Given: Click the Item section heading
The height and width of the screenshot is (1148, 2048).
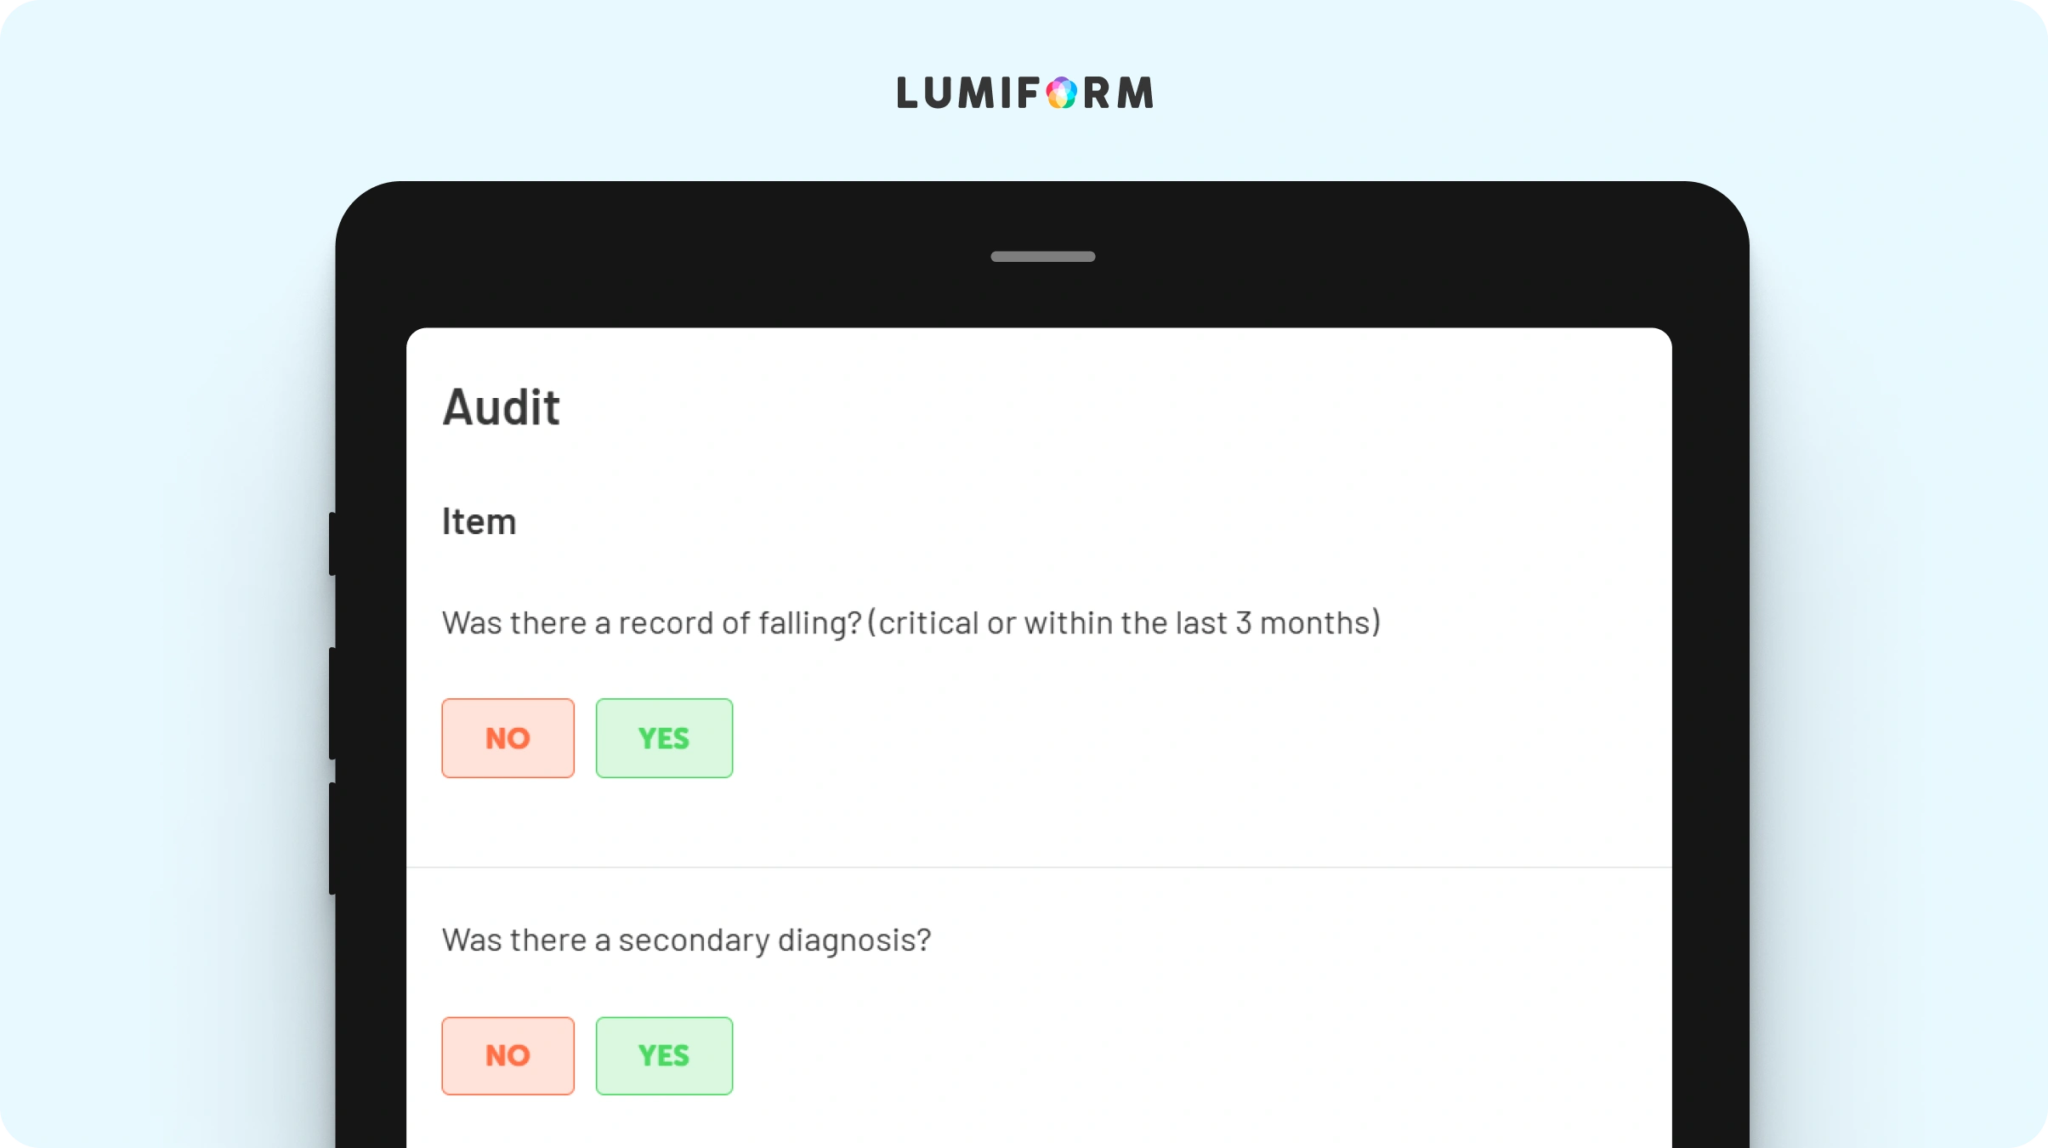Looking at the screenshot, I should coord(479,522).
